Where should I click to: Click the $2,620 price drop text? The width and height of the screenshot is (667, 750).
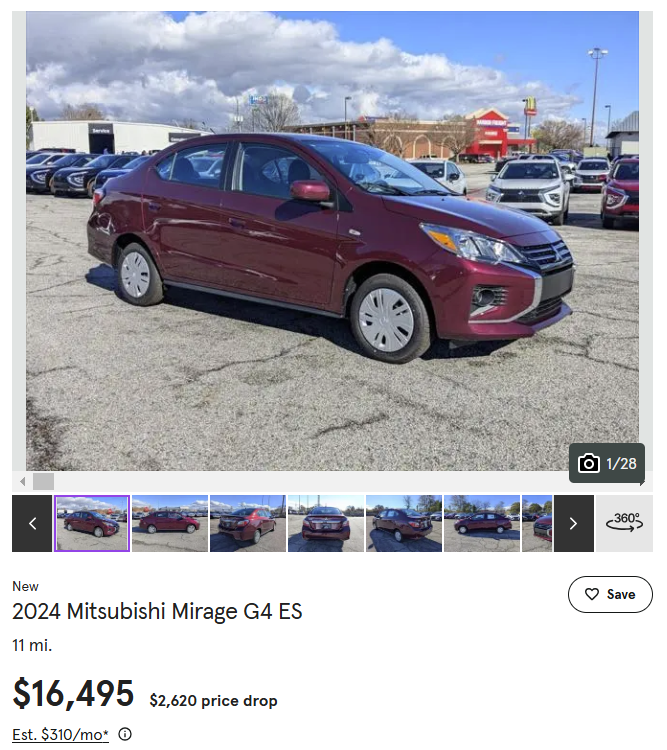213,701
